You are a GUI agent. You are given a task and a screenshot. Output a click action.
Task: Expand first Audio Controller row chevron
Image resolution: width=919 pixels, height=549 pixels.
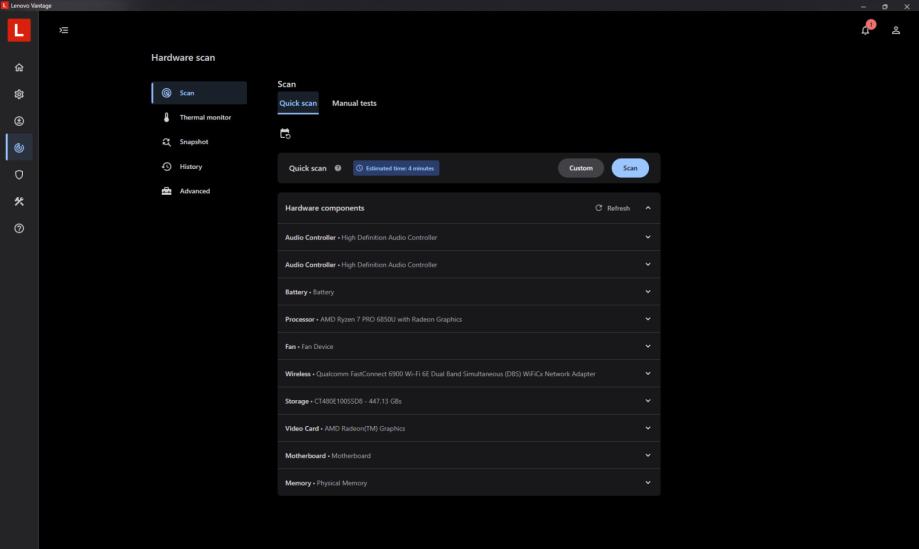click(648, 237)
